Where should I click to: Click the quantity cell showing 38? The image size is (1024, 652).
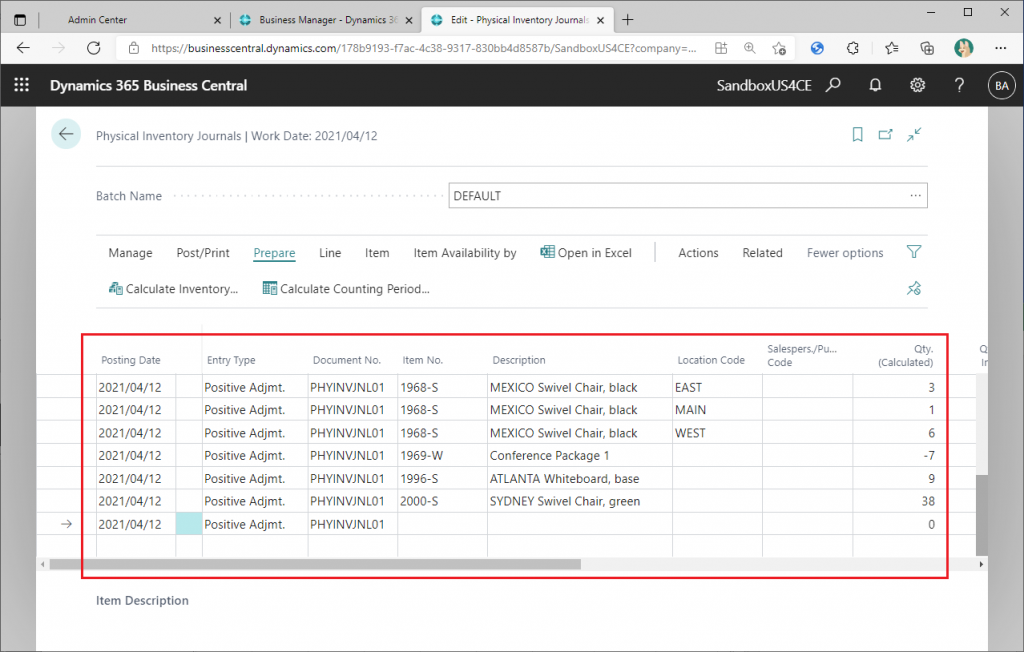pyautogui.click(x=898, y=501)
